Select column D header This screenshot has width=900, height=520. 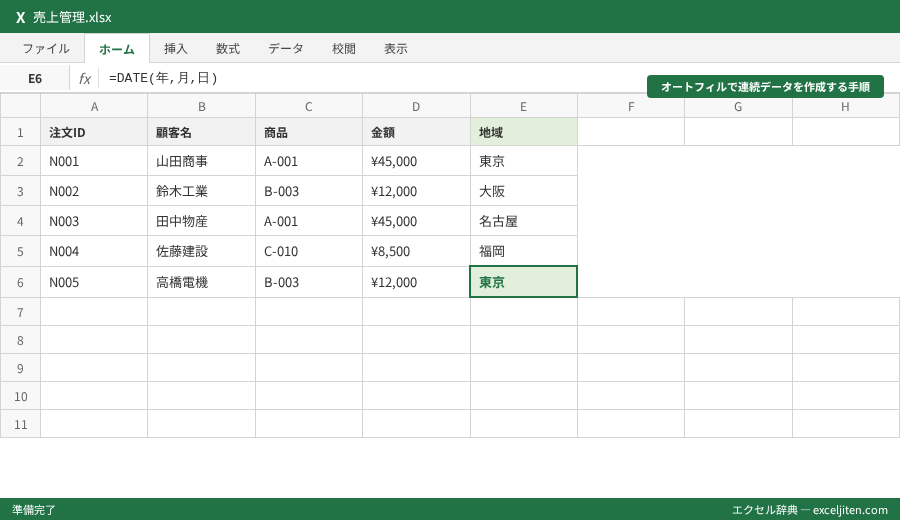click(x=416, y=106)
